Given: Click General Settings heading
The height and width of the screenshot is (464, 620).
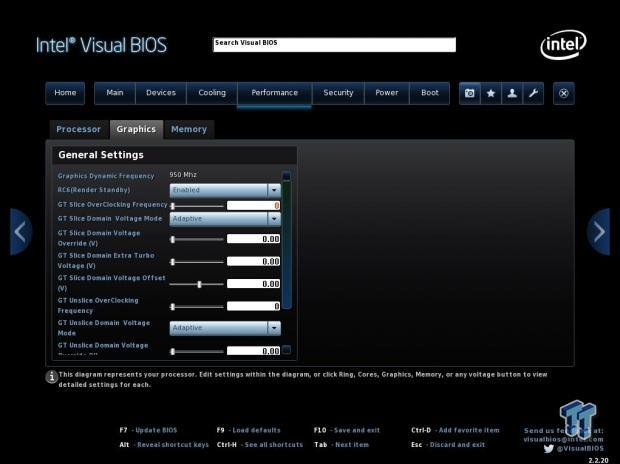Looking at the screenshot, I should [x=101, y=155].
